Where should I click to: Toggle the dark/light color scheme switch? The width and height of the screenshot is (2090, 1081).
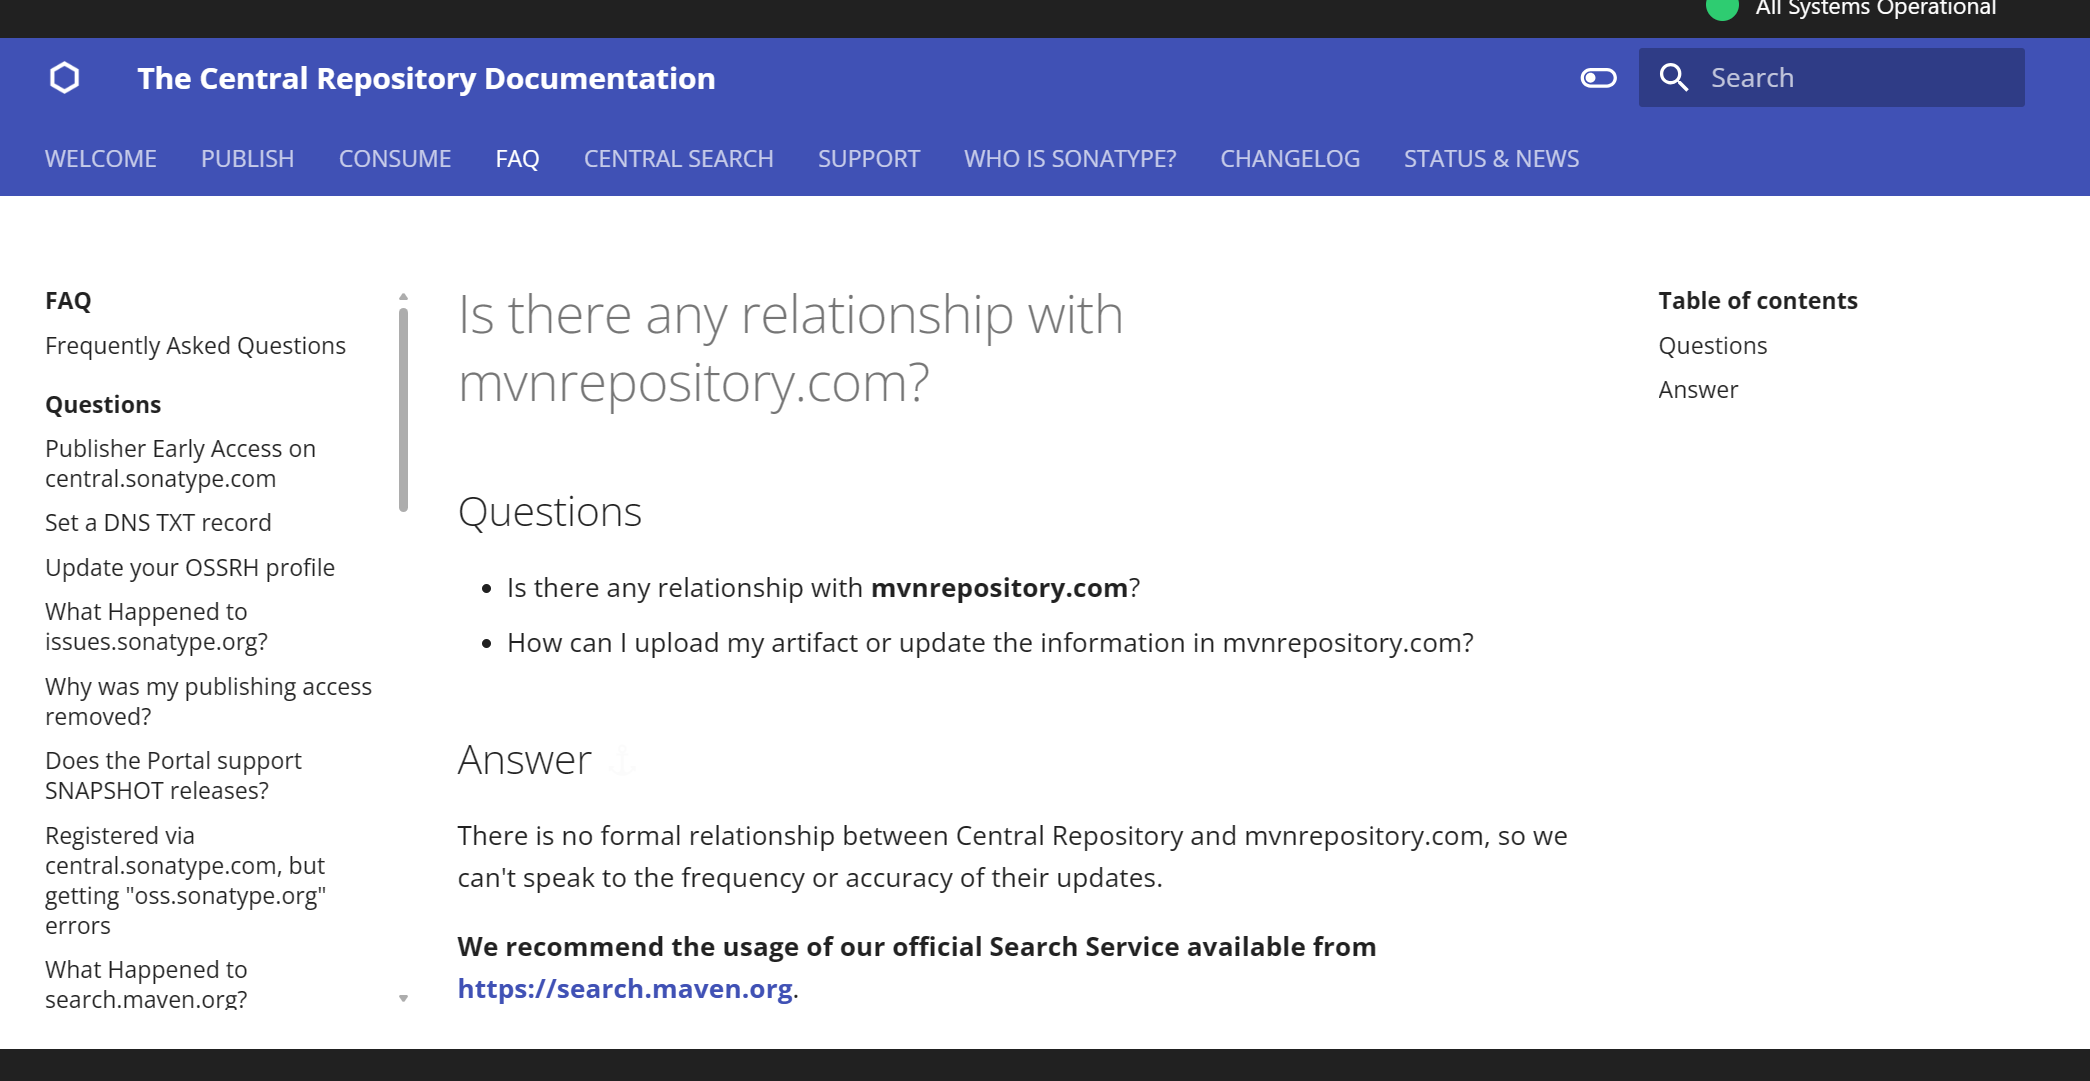coord(1598,78)
